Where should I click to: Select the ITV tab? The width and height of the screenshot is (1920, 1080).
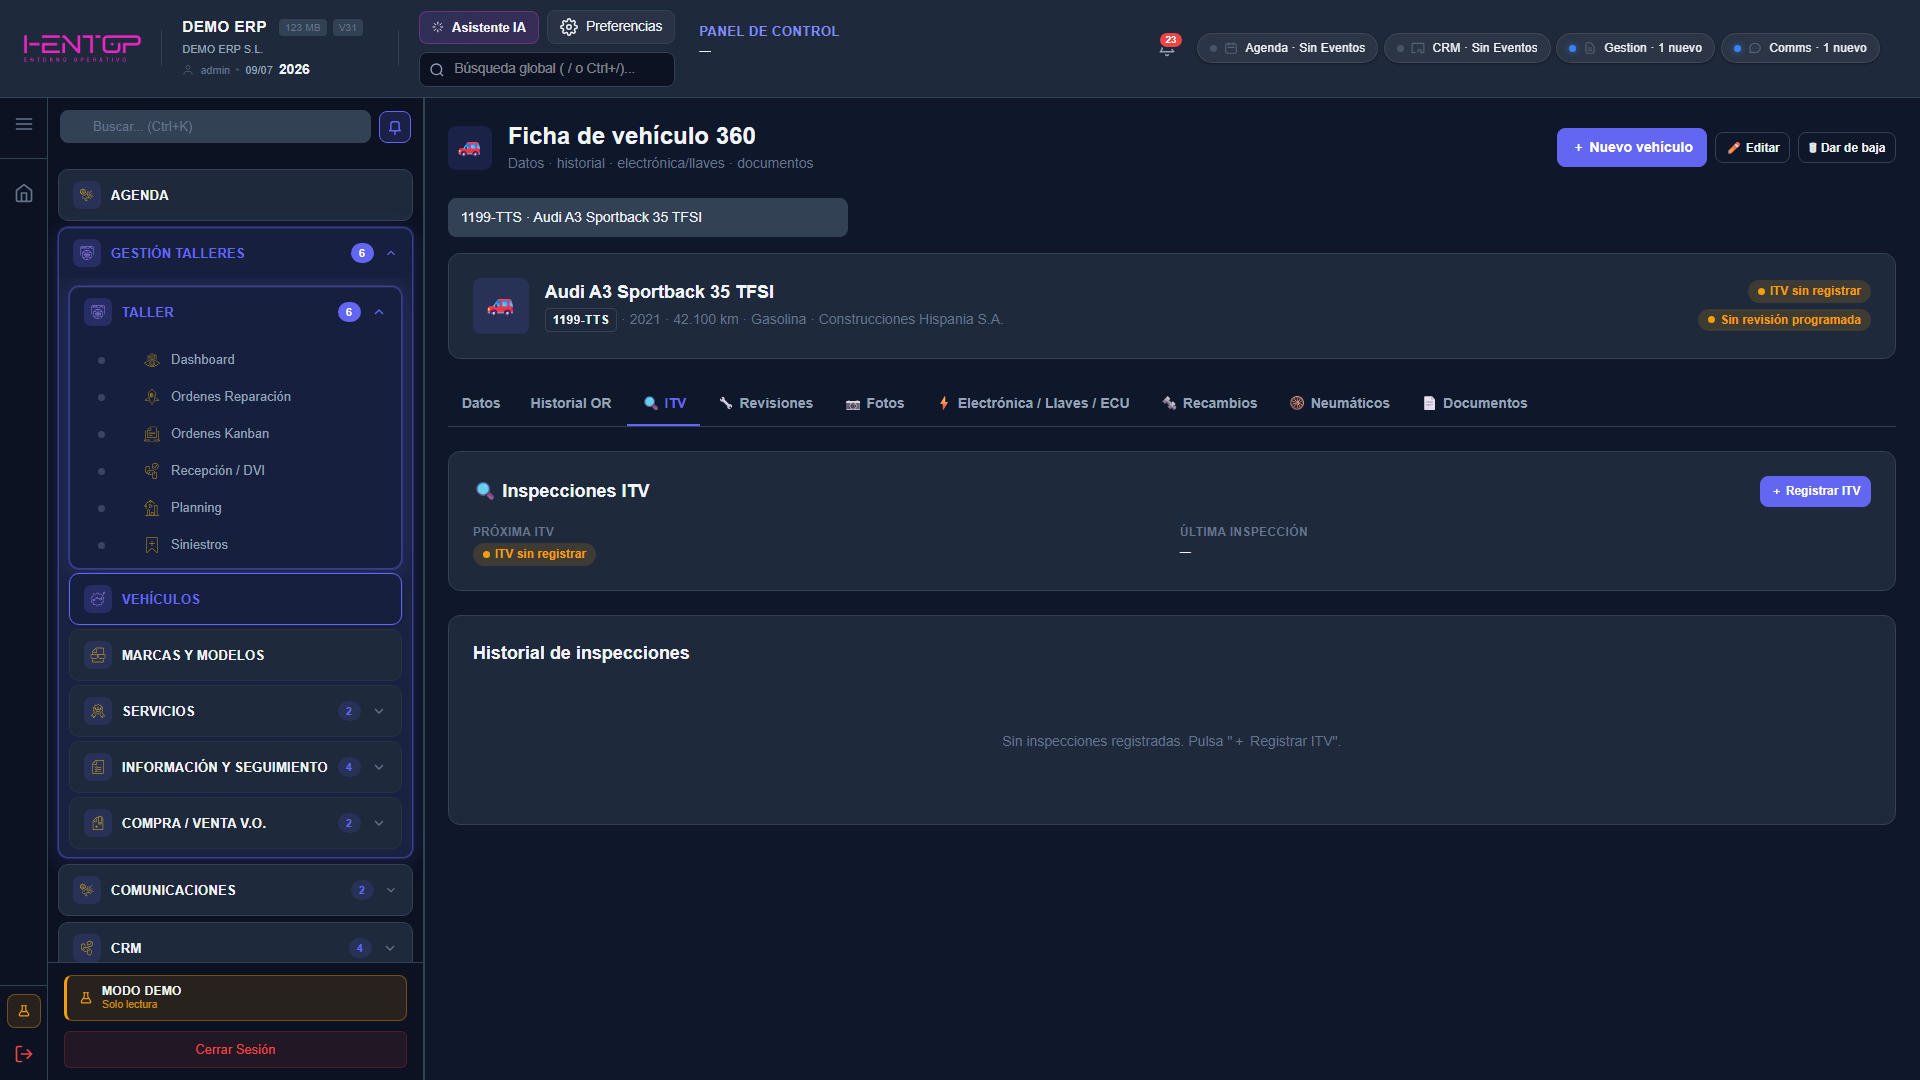(664, 403)
